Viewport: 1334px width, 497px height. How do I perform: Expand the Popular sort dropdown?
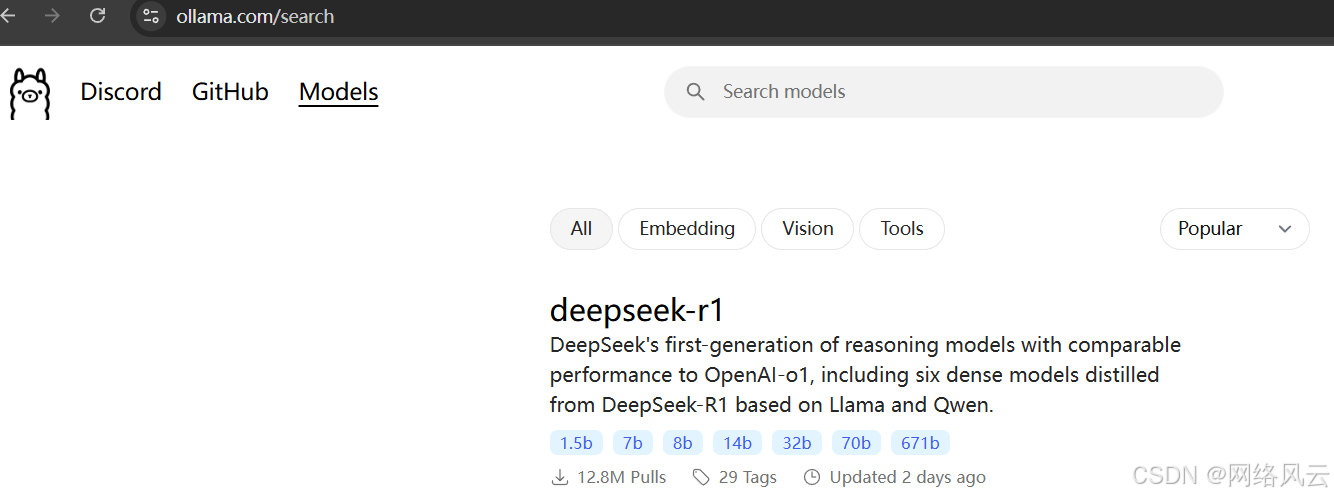coord(1234,229)
